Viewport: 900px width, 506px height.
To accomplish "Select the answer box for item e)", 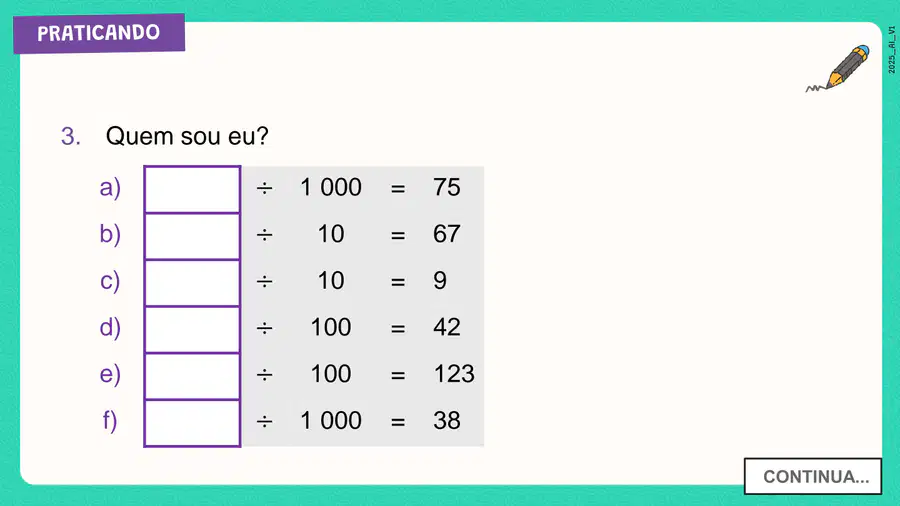I will click(x=192, y=376).
